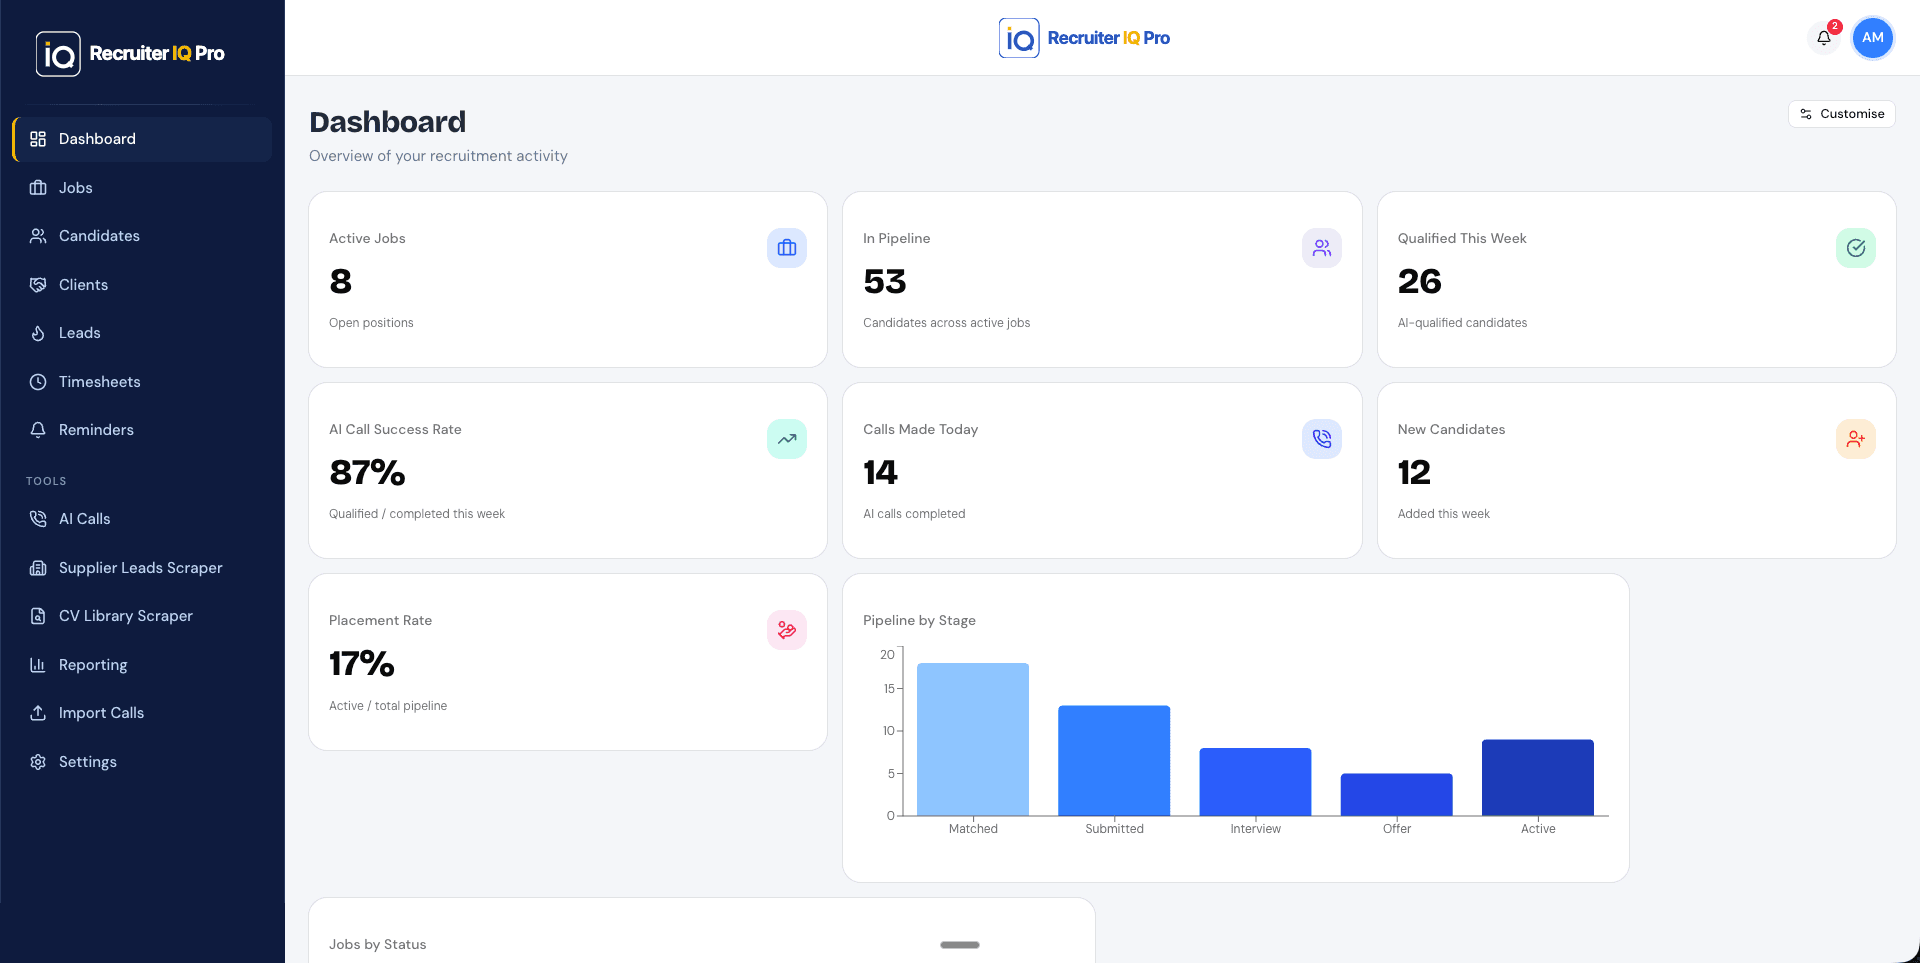Image resolution: width=1920 pixels, height=963 pixels.
Task: Click the New Candidates user-plus icon
Action: [x=1856, y=439]
